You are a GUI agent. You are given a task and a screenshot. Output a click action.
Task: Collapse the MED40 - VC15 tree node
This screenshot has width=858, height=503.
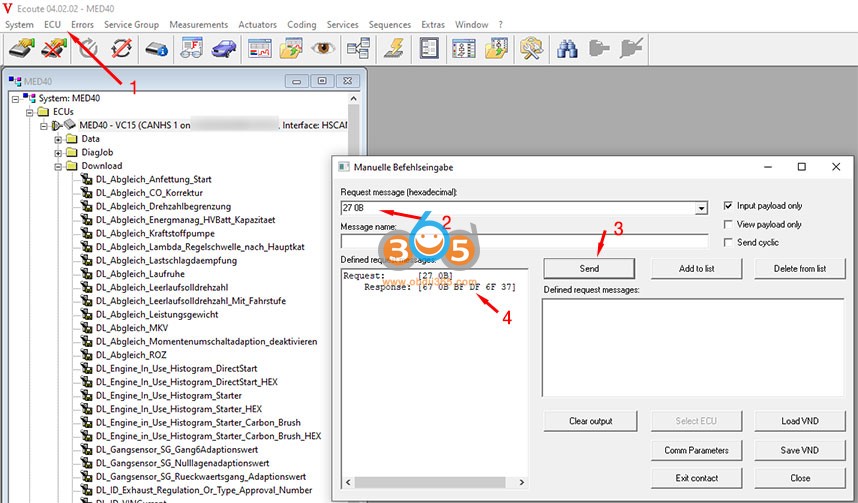point(44,125)
